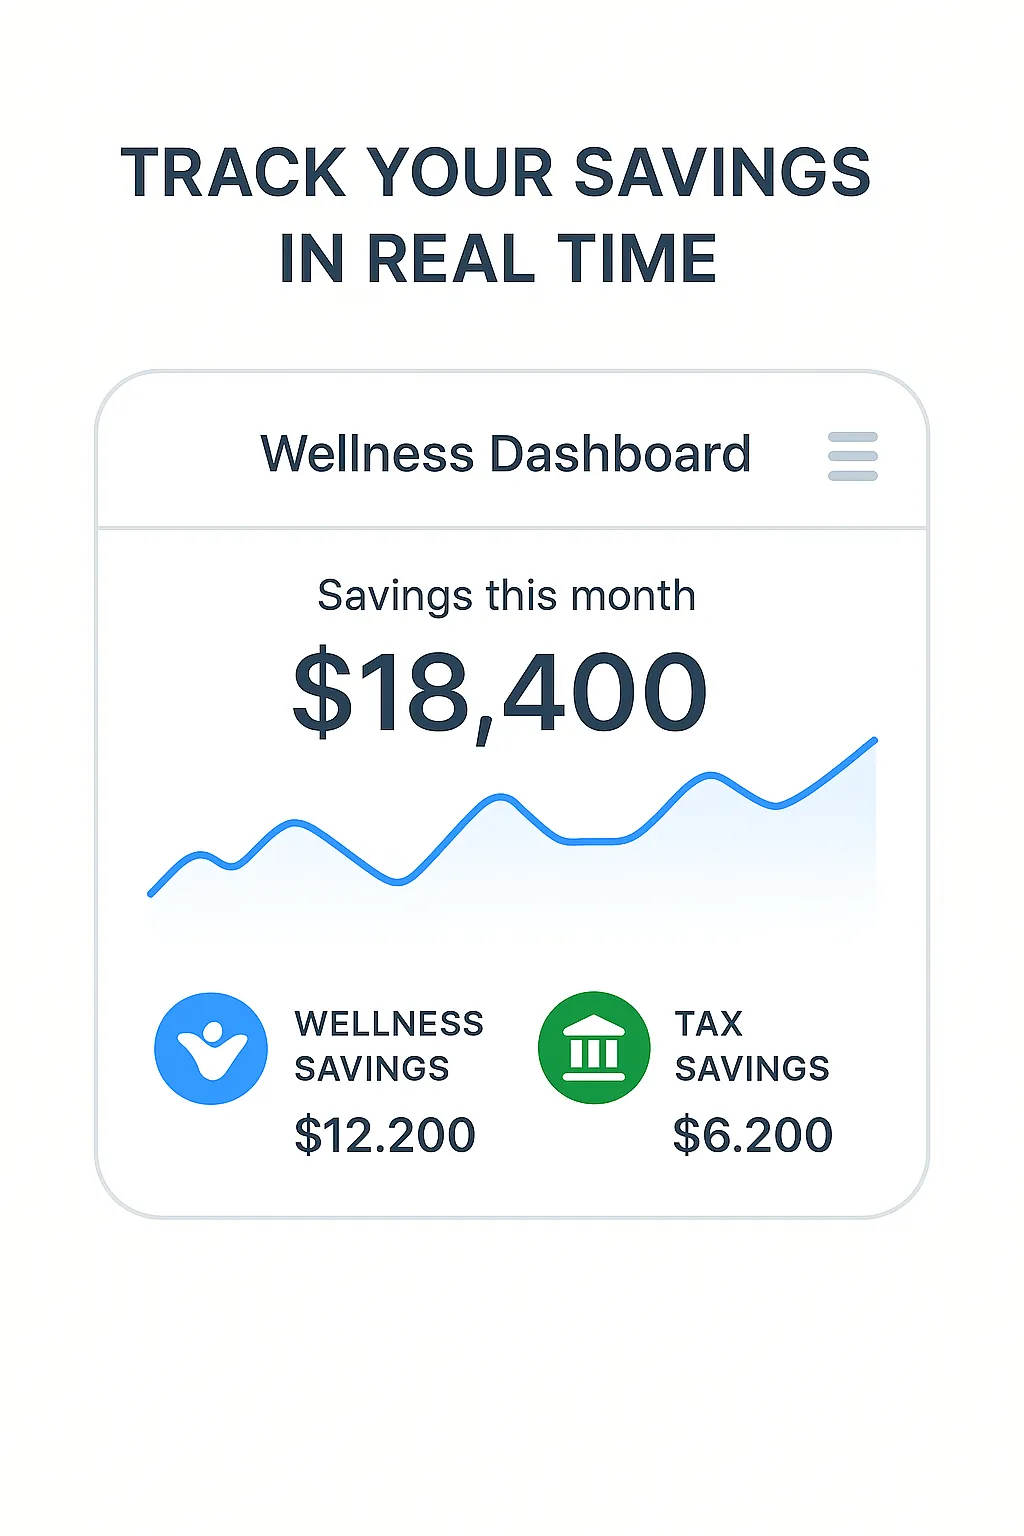The width and height of the screenshot is (1024, 1536).
Task: Click the white person figure in blue circle
Action: coord(212,1050)
